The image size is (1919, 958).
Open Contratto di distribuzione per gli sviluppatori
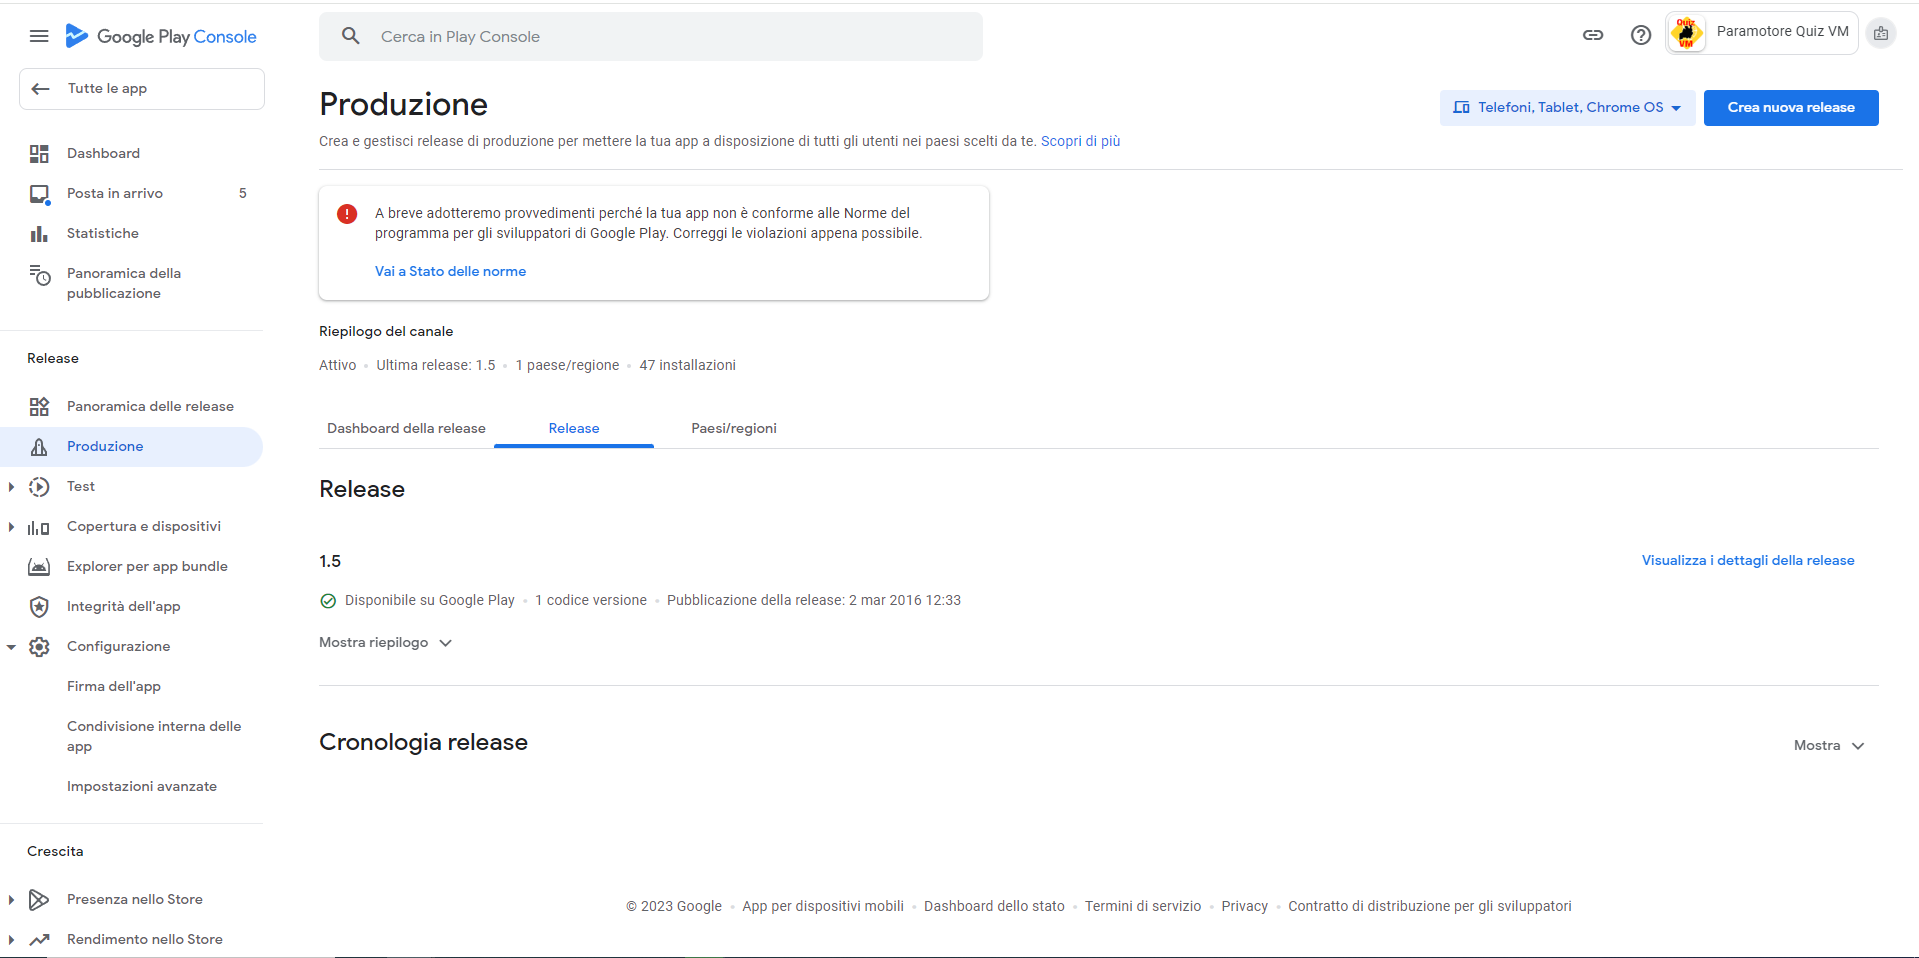click(x=1430, y=907)
